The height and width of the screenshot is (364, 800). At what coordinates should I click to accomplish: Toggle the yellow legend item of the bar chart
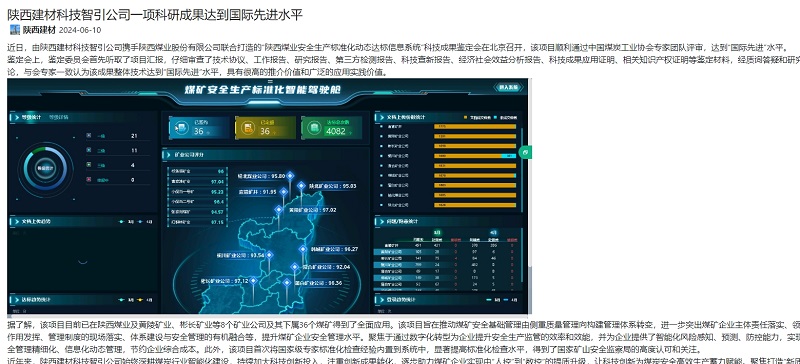[x=477, y=117]
